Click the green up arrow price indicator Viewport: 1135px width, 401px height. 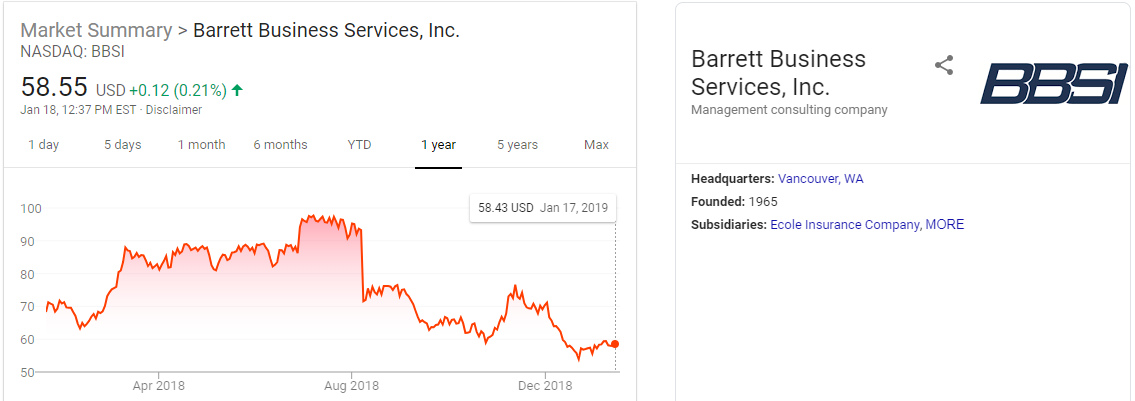click(237, 90)
